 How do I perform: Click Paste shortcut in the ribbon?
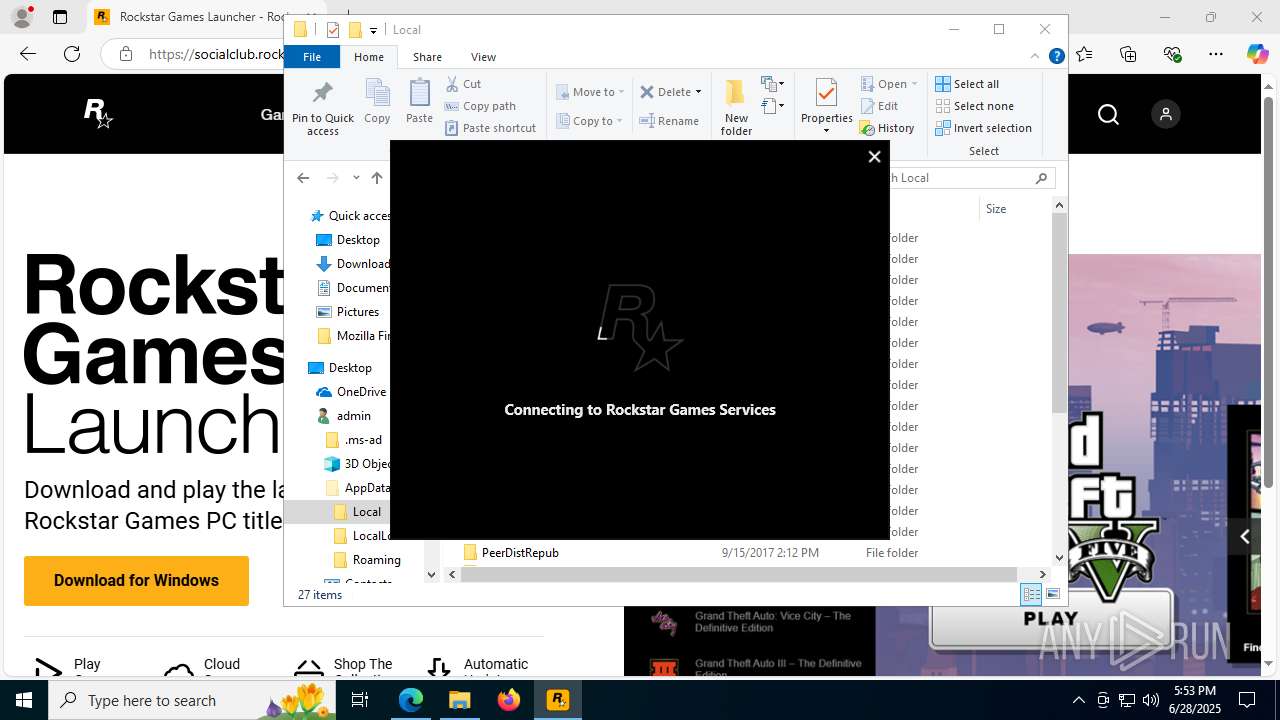[x=490, y=128]
